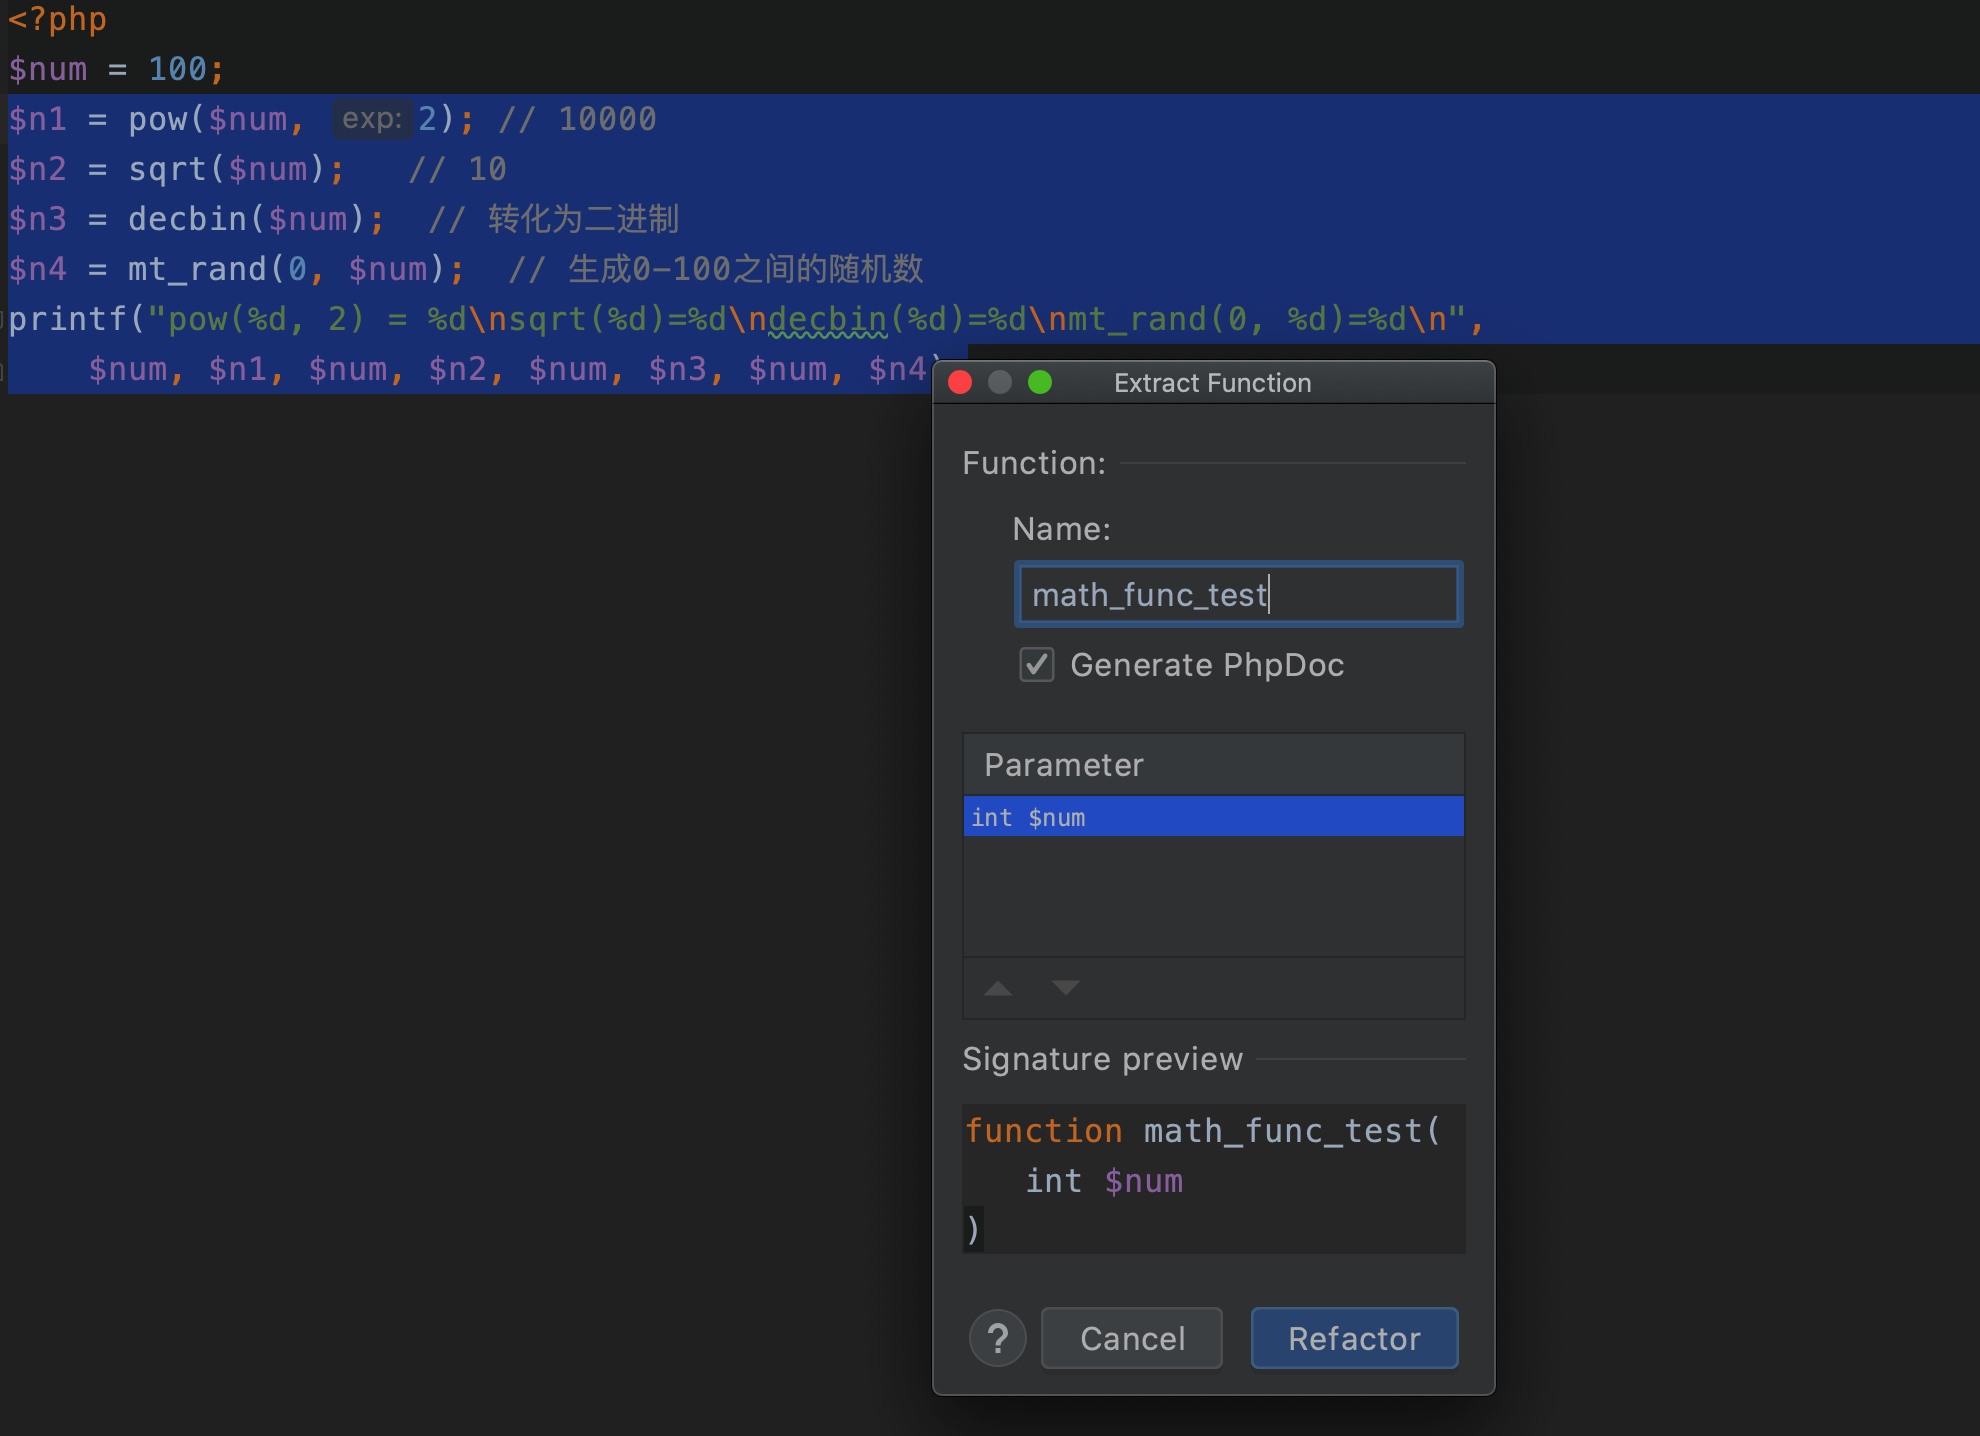Click the Refactor button

click(1354, 1338)
